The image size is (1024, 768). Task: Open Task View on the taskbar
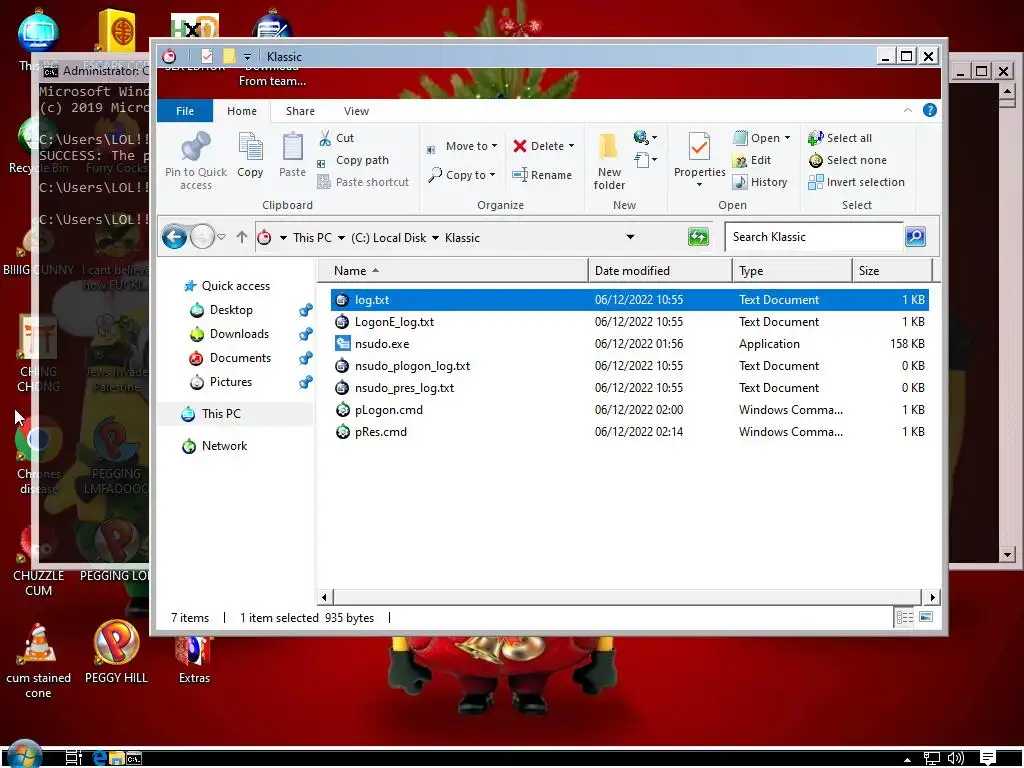[74, 757]
